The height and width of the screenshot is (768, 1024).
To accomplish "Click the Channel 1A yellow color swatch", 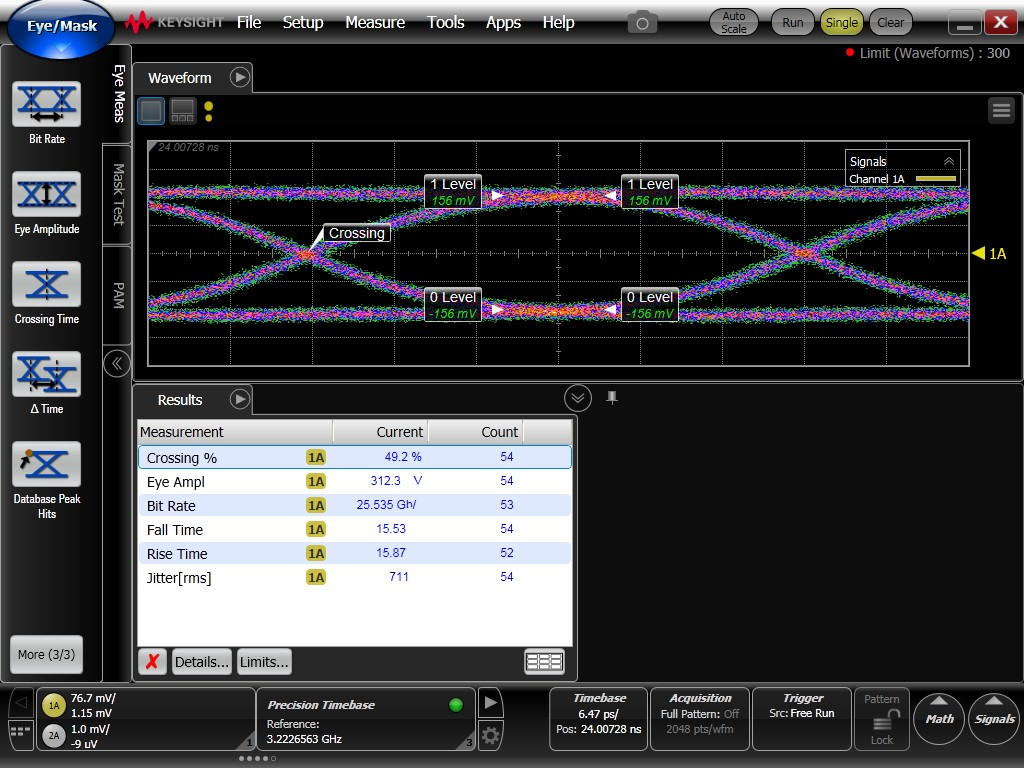I will pyautogui.click(x=936, y=180).
